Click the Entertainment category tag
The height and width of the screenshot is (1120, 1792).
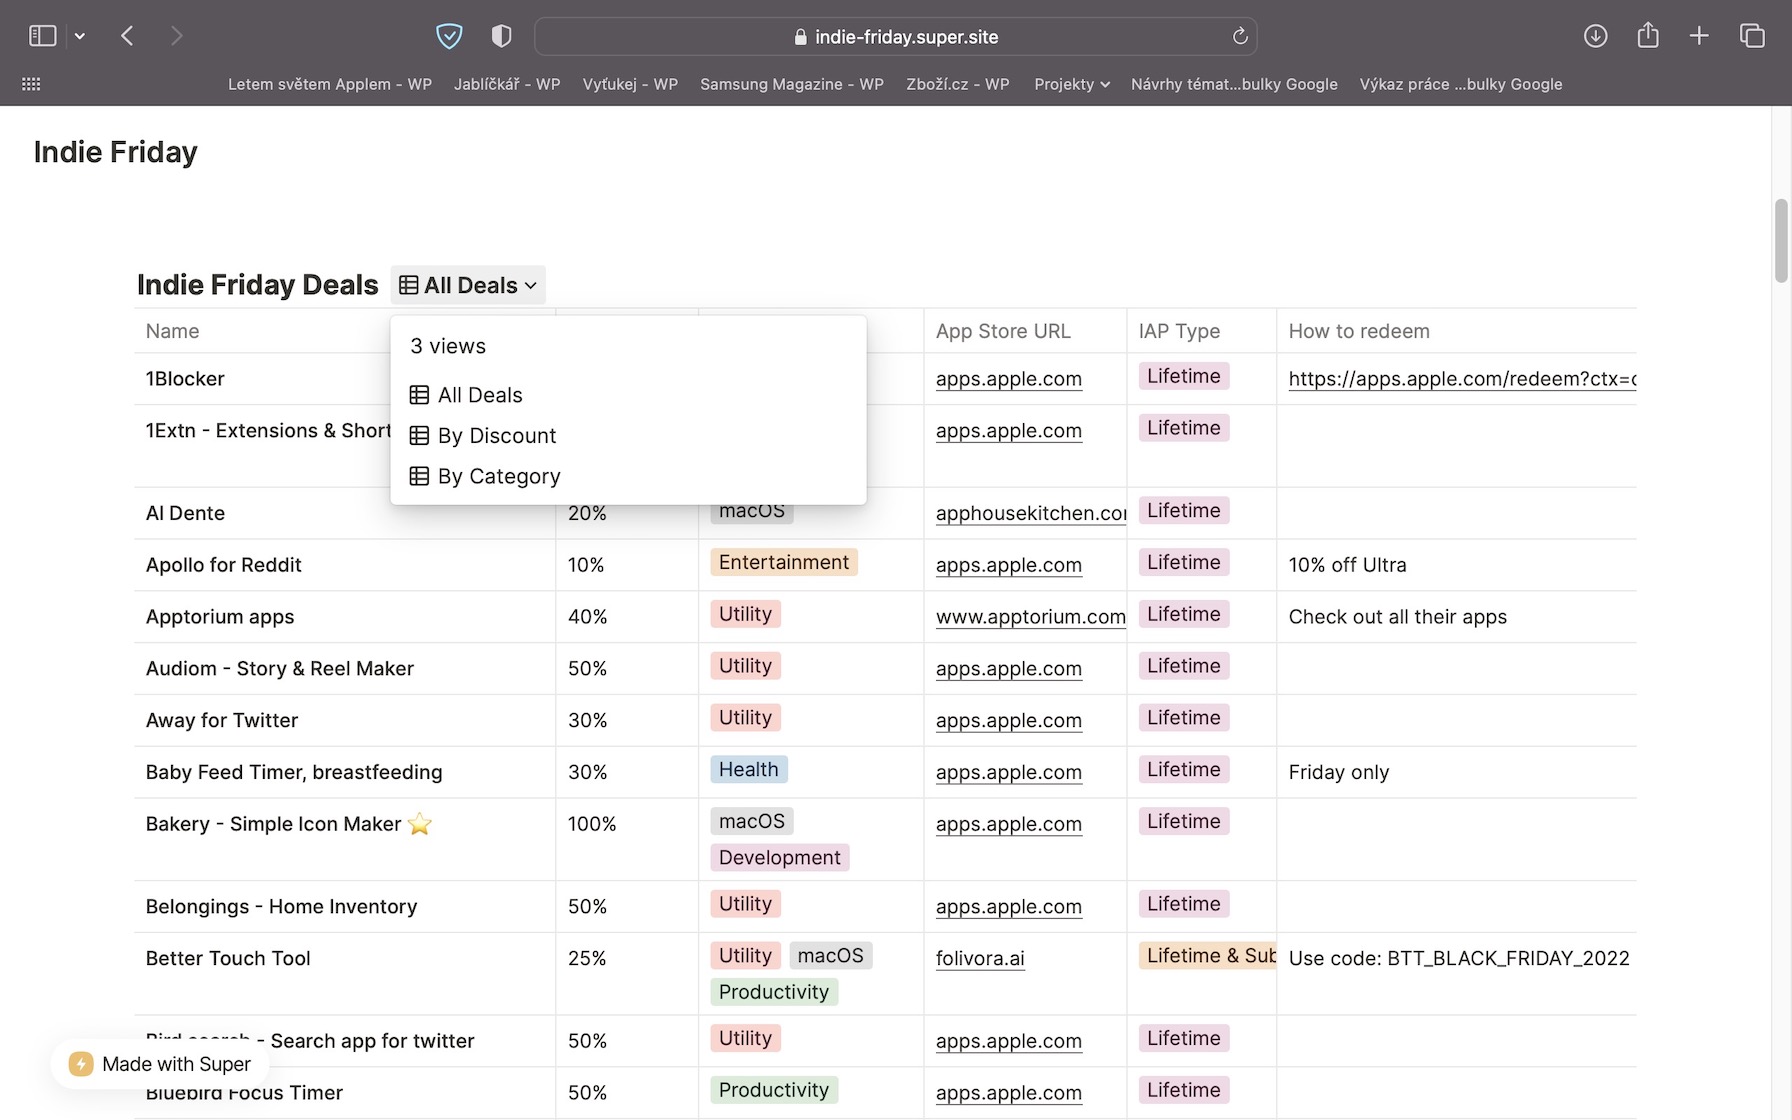pyautogui.click(x=783, y=563)
